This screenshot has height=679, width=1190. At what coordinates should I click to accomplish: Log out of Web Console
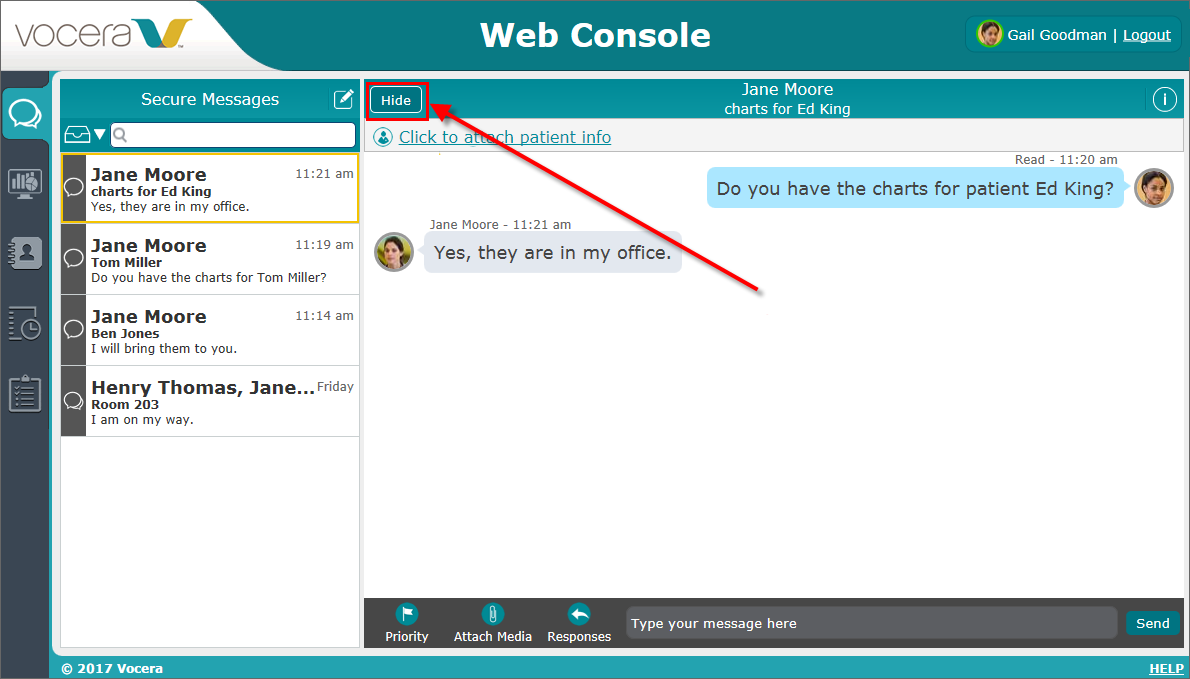point(1147,35)
